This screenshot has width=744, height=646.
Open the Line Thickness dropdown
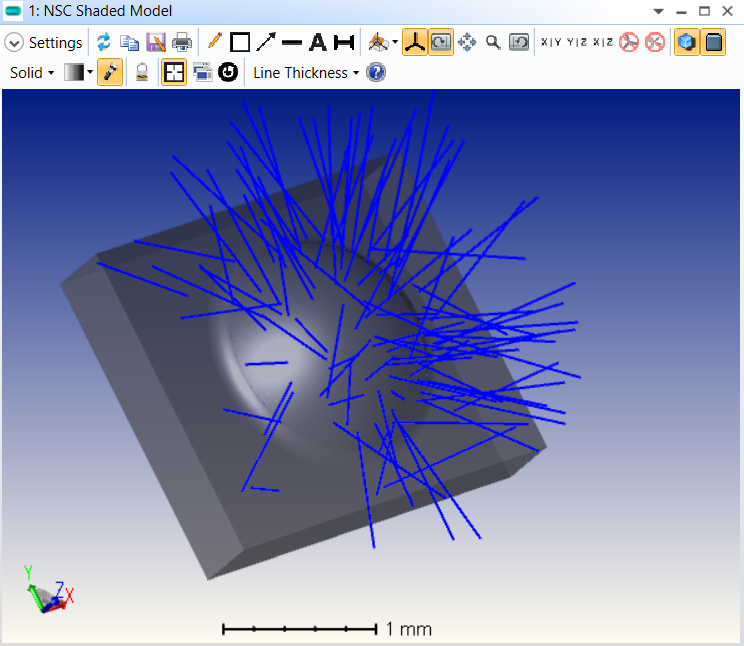(x=305, y=73)
